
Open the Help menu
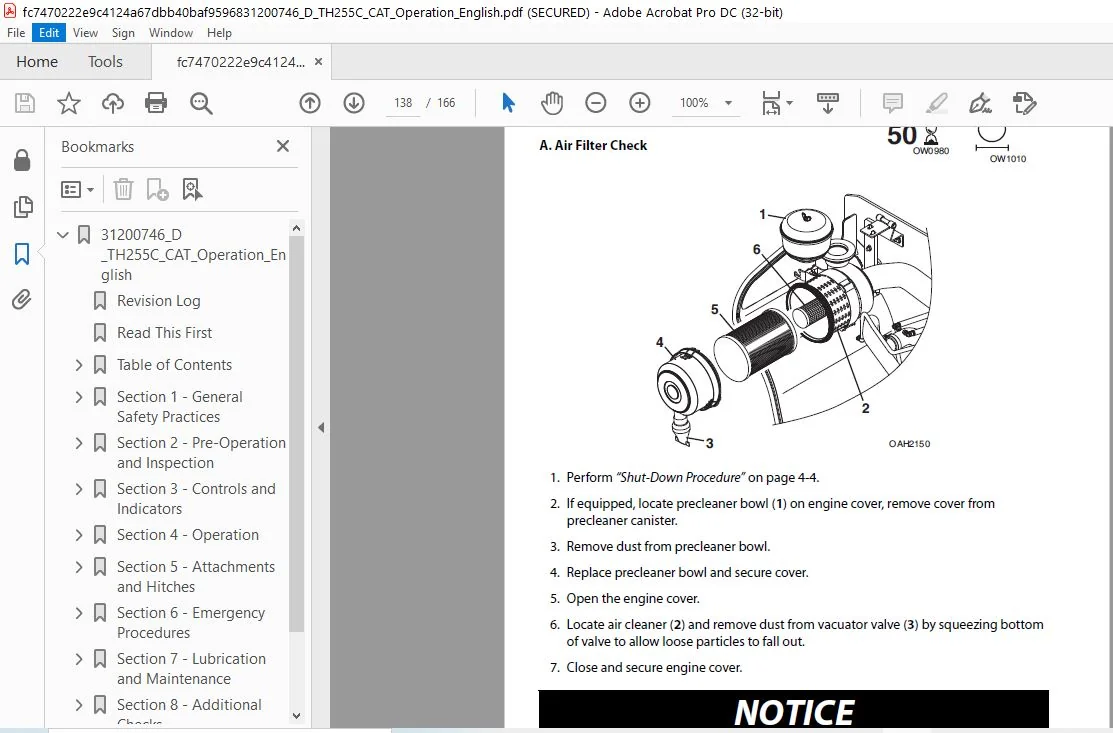tap(219, 33)
